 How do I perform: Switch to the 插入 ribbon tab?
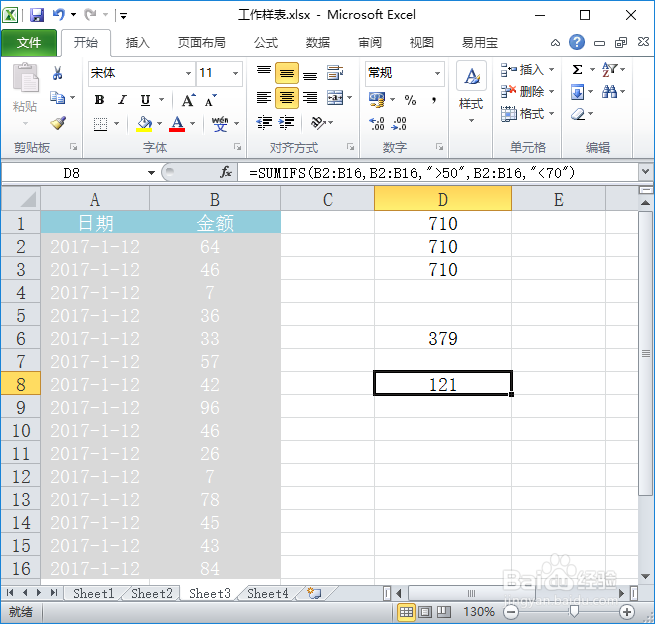[137, 43]
